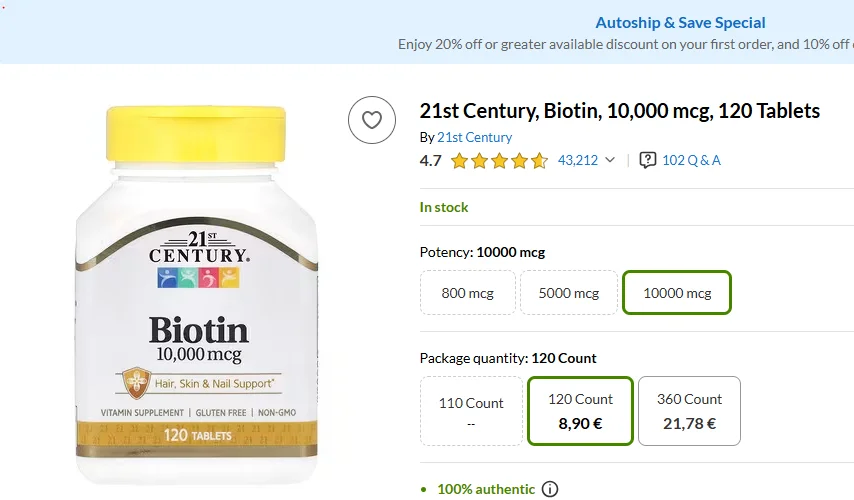Choose the 120 Count package for 8,90 €
Viewport: 854px width, 500px height.
coord(580,411)
